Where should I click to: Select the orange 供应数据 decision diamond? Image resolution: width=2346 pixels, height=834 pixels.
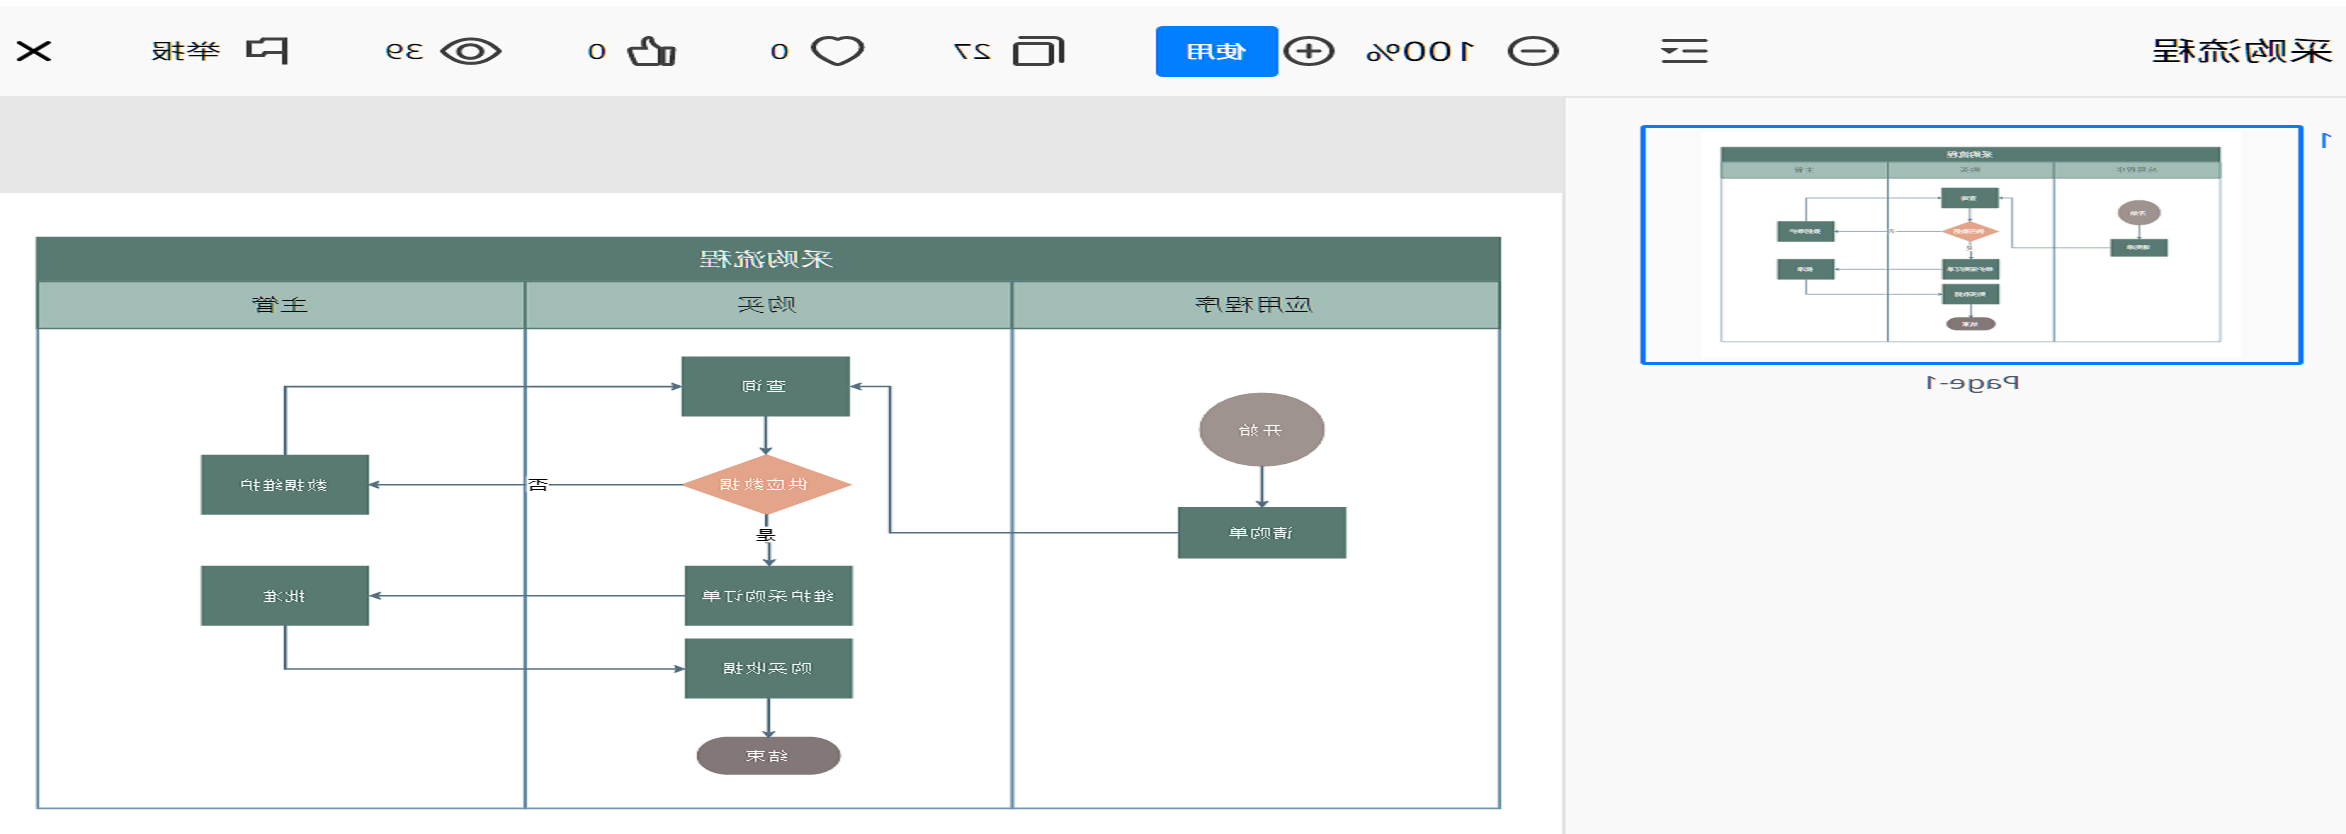[766, 485]
